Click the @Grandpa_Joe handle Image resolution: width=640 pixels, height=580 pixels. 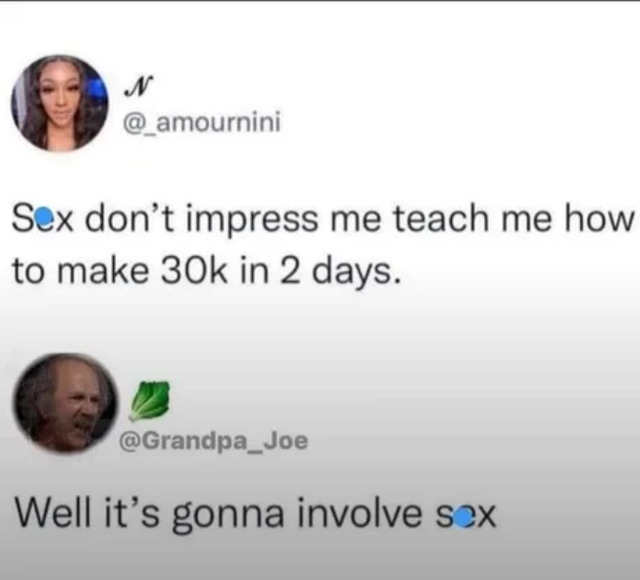(x=213, y=441)
